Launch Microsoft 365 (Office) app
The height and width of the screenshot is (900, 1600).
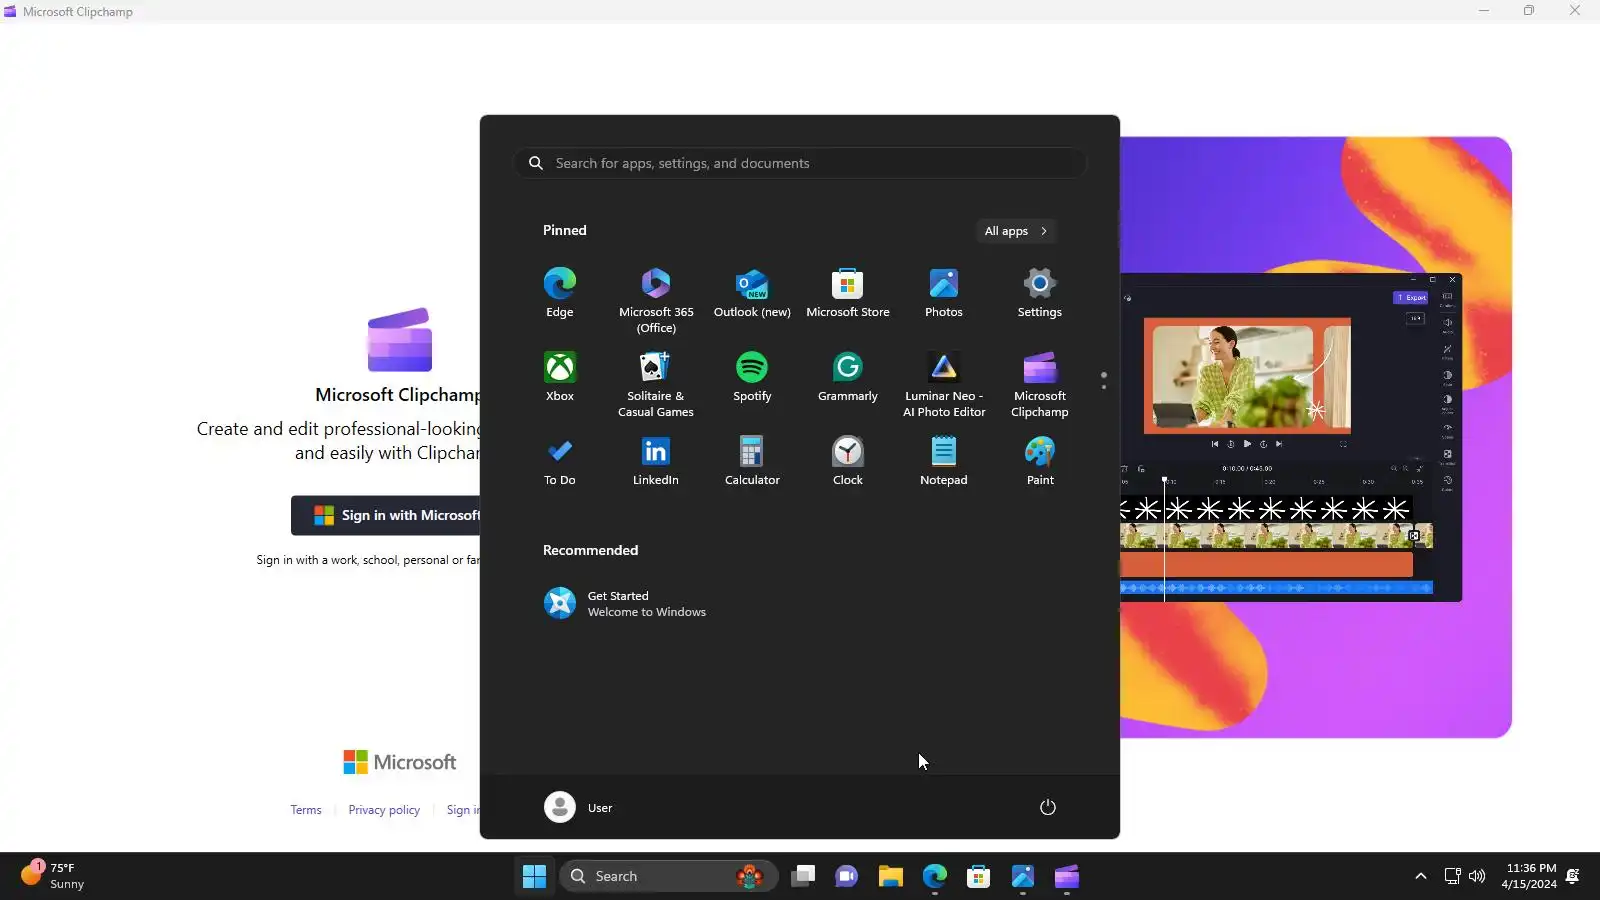(x=656, y=300)
